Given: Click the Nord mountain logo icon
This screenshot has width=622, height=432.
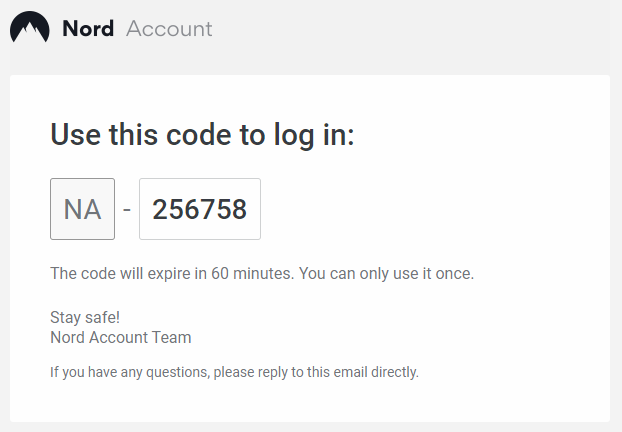Looking at the screenshot, I should pyautogui.click(x=30, y=27).
